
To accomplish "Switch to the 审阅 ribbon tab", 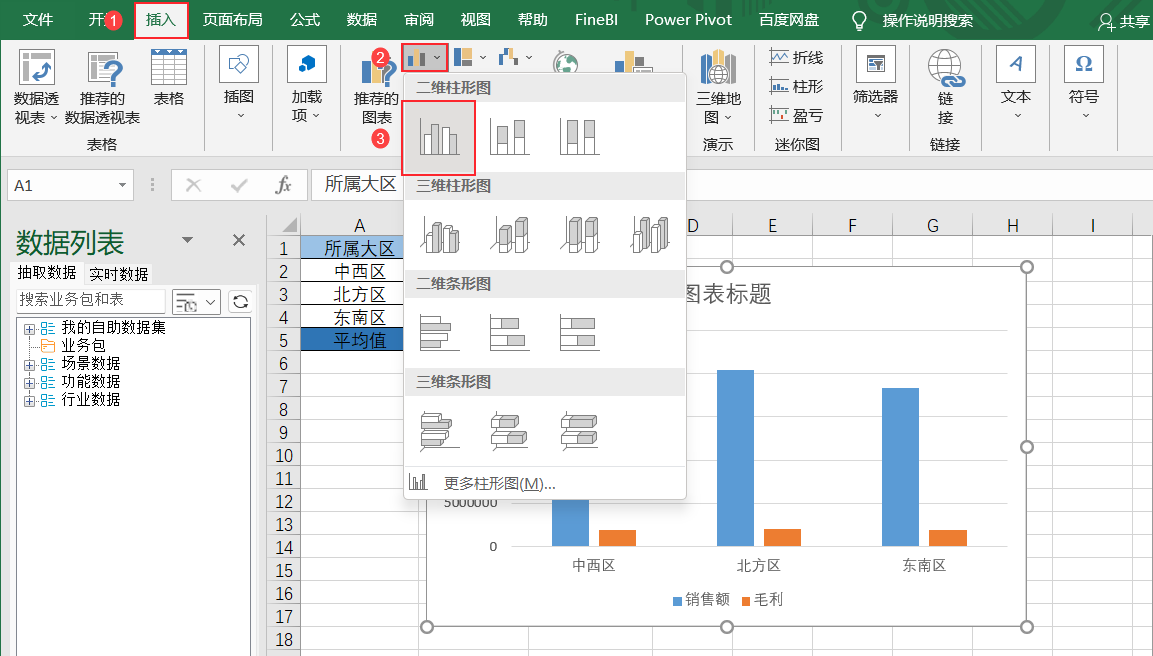I will pyautogui.click(x=419, y=20).
